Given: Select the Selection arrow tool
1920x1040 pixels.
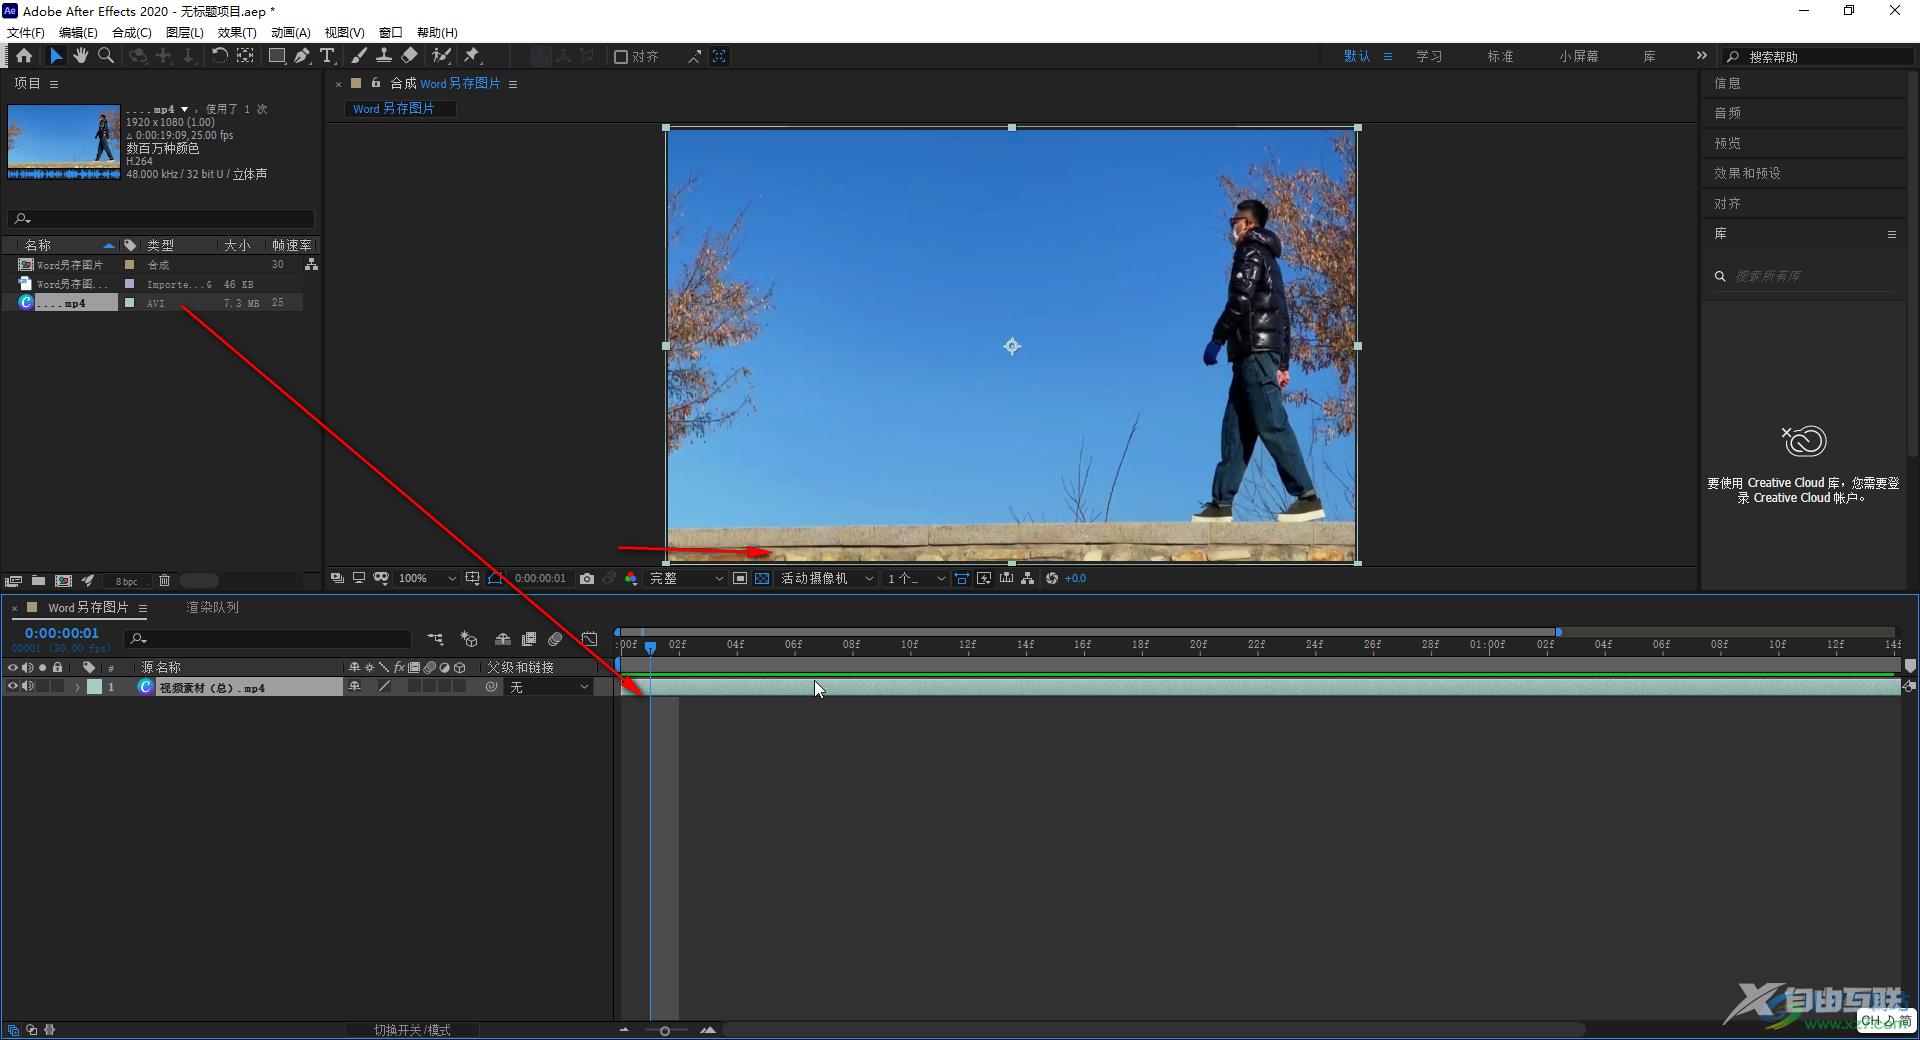Looking at the screenshot, I should click(x=56, y=56).
